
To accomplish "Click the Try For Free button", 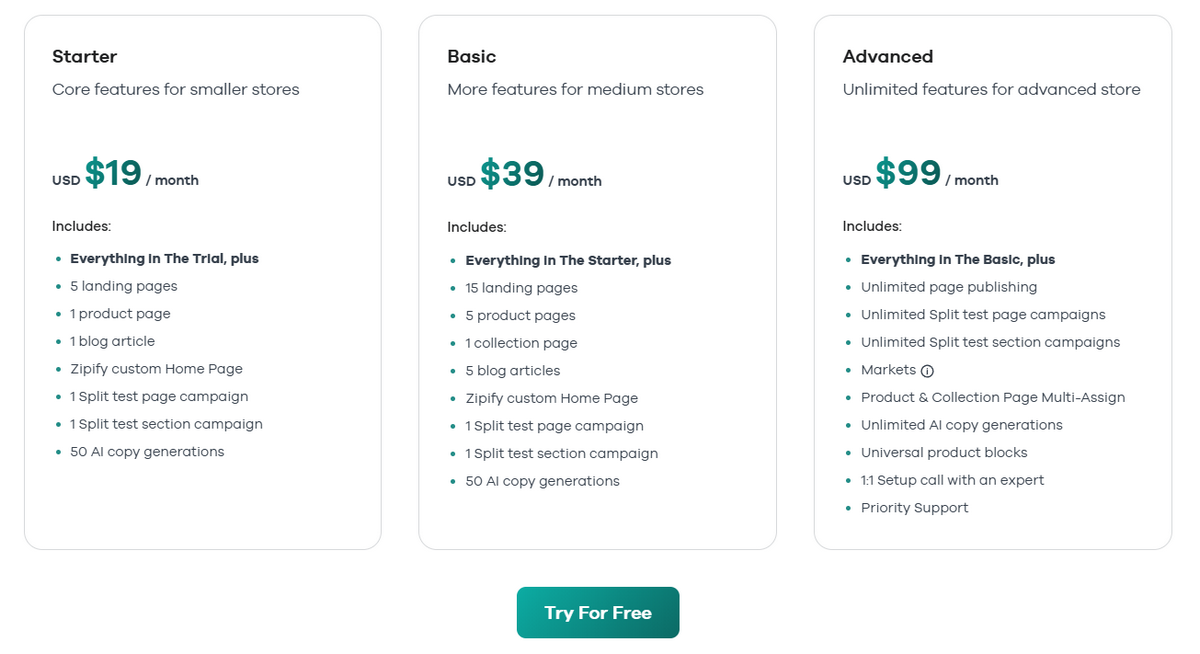I will [x=598, y=612].
